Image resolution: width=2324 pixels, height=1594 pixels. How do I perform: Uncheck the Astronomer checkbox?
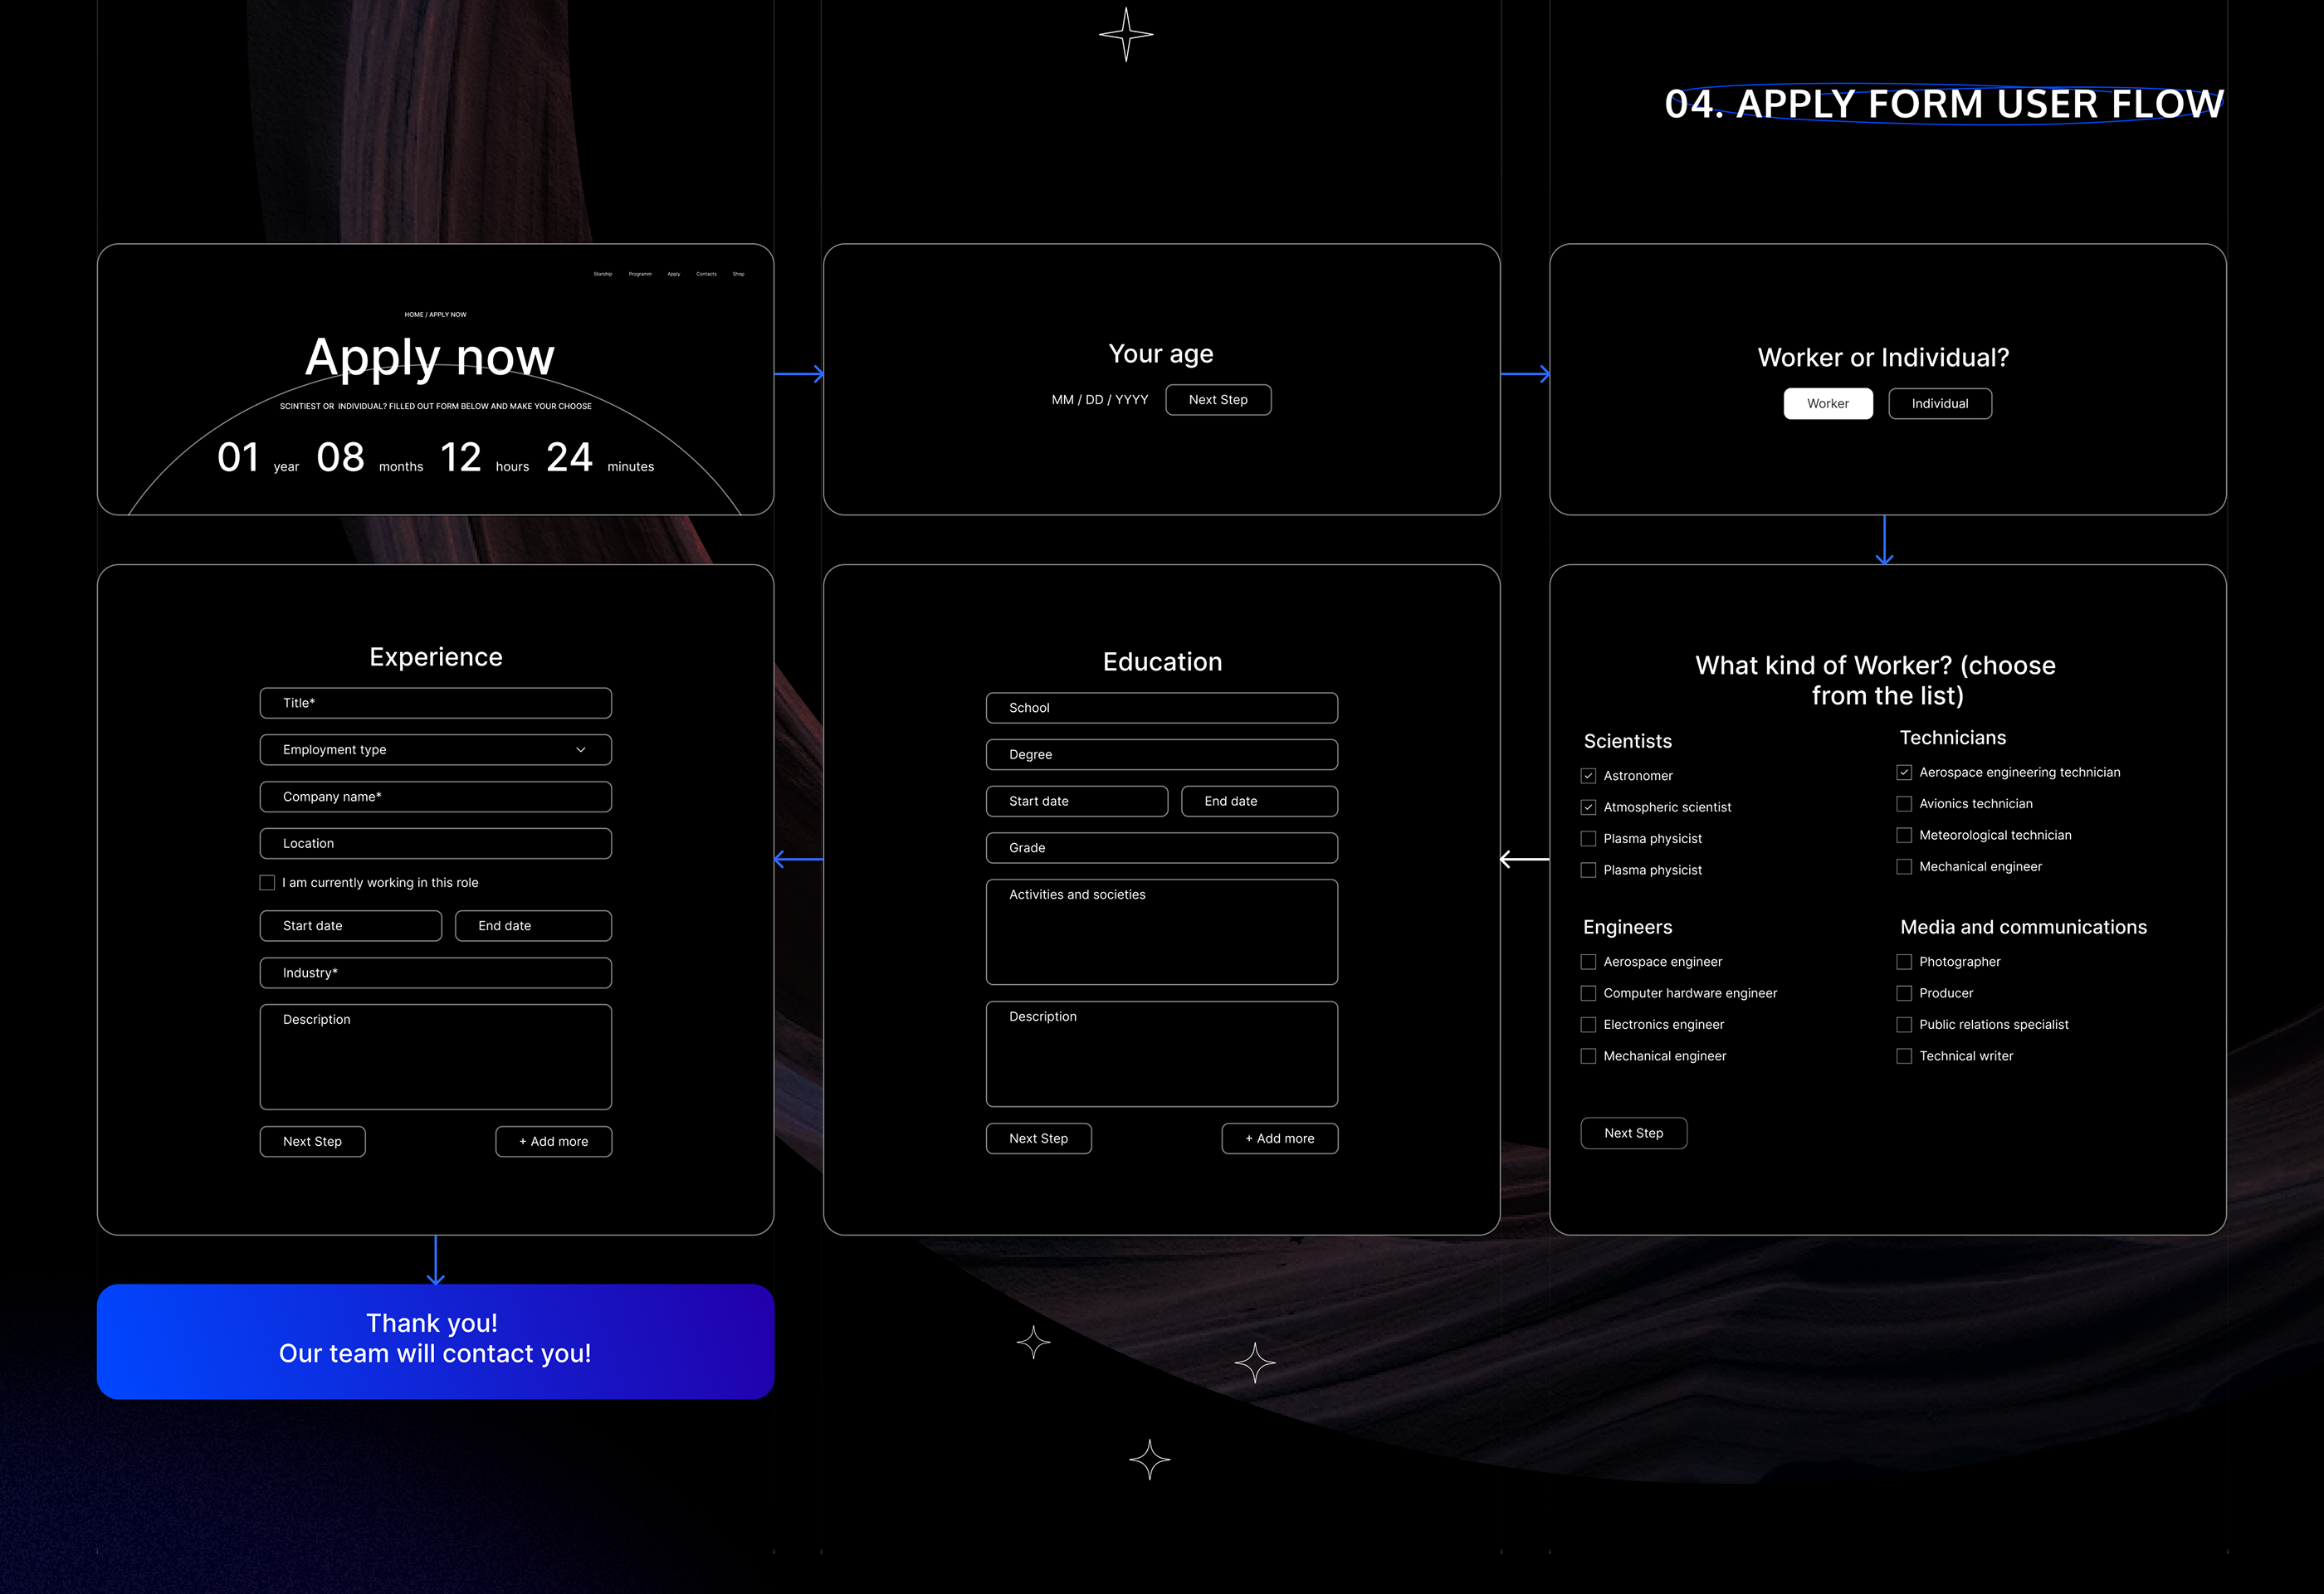pyautogui.click(x=1588, y=776)
